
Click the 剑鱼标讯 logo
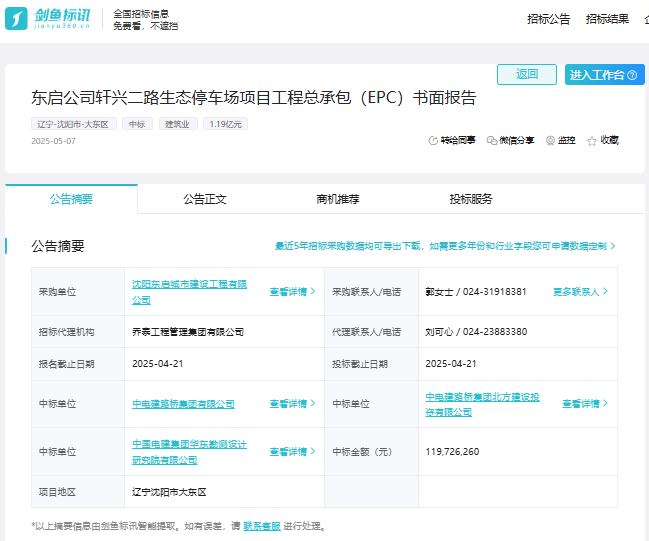(48, 19)
